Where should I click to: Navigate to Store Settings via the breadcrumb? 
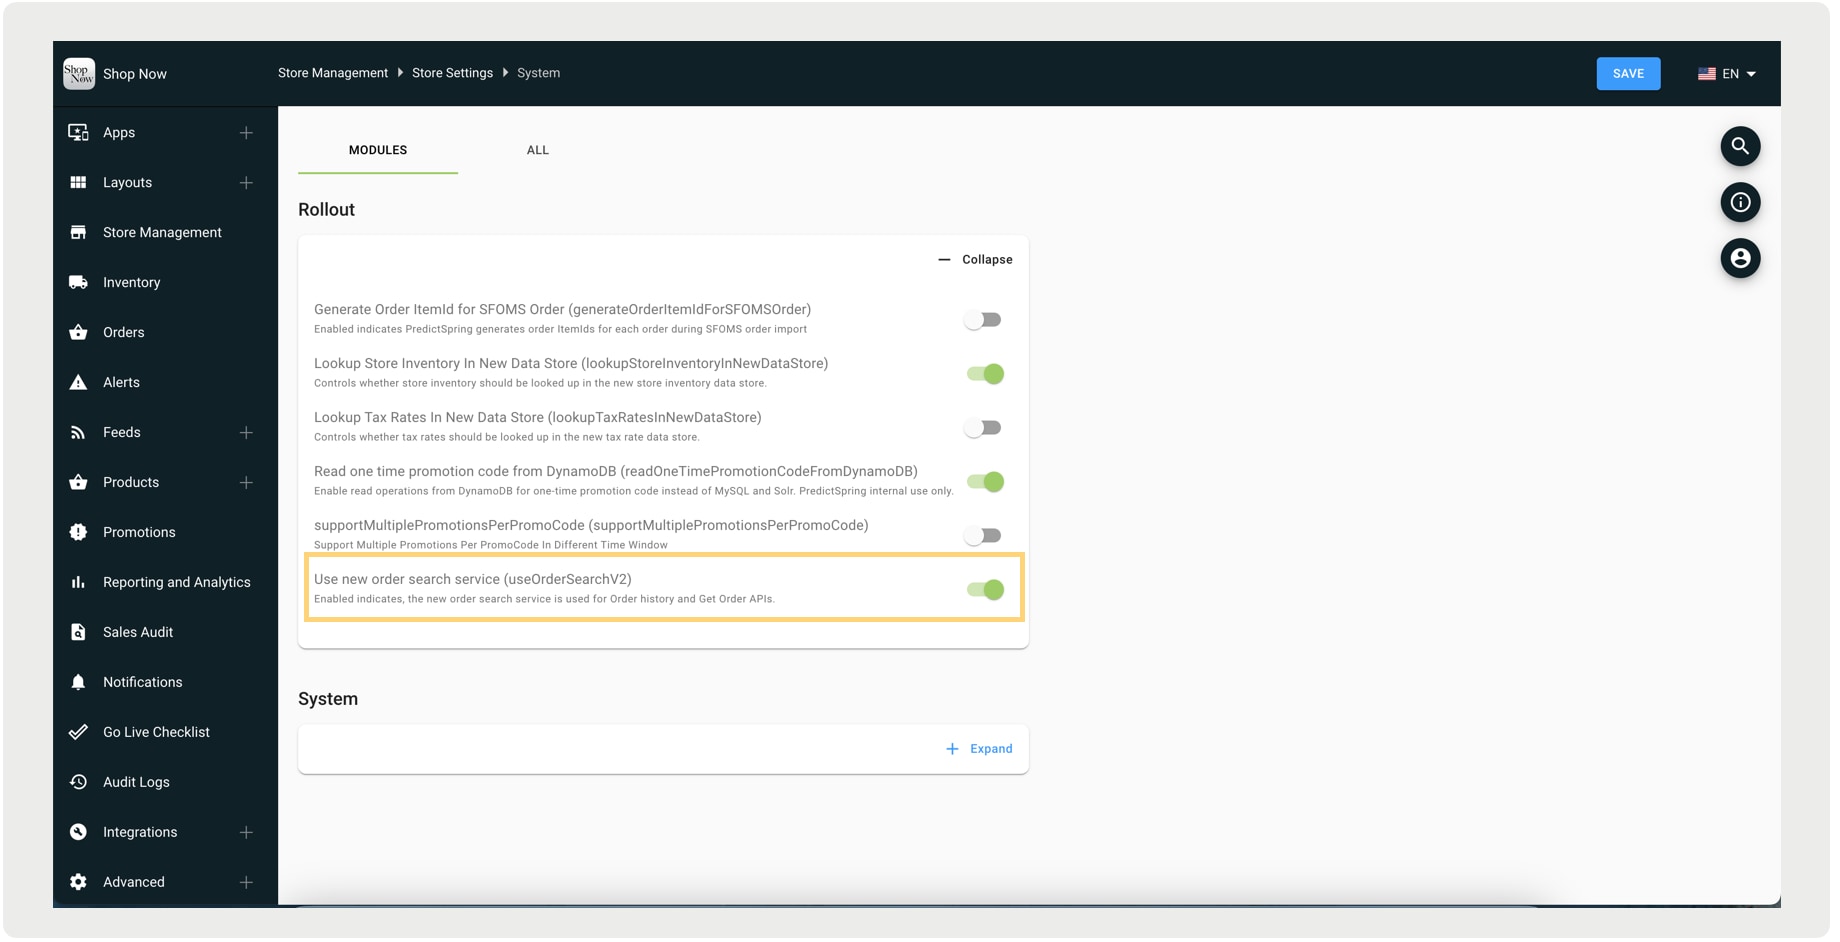[452, 72]
